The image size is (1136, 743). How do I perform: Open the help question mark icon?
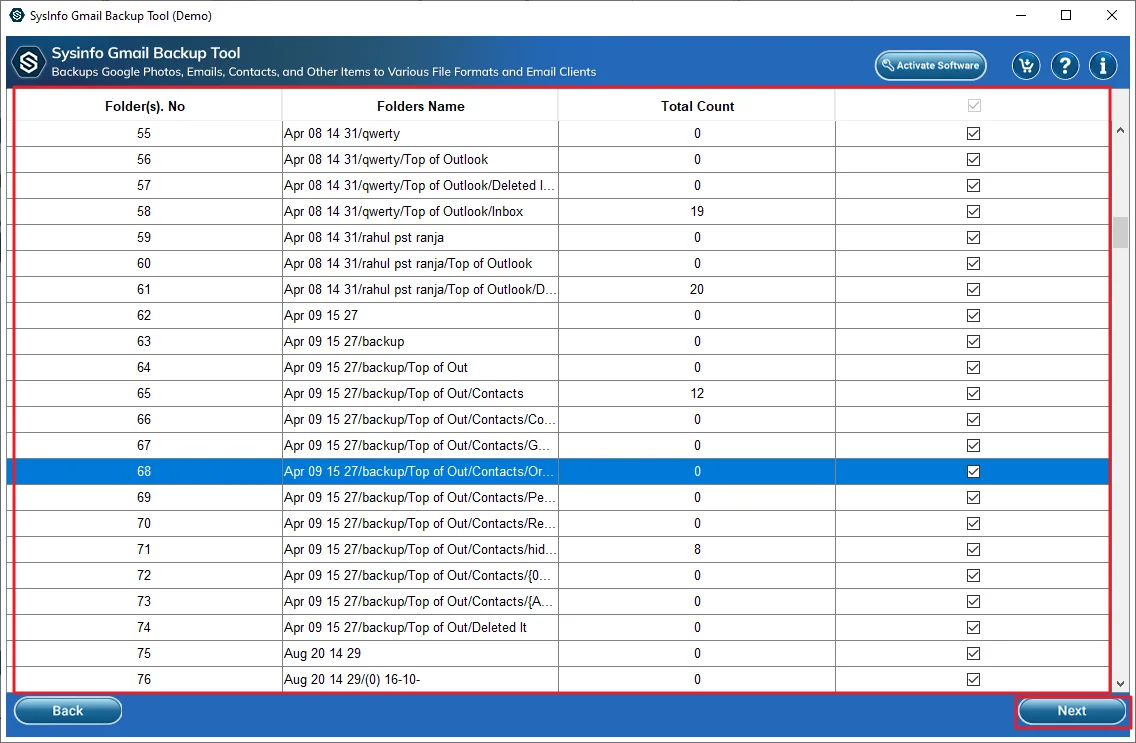coord(1065,66)
